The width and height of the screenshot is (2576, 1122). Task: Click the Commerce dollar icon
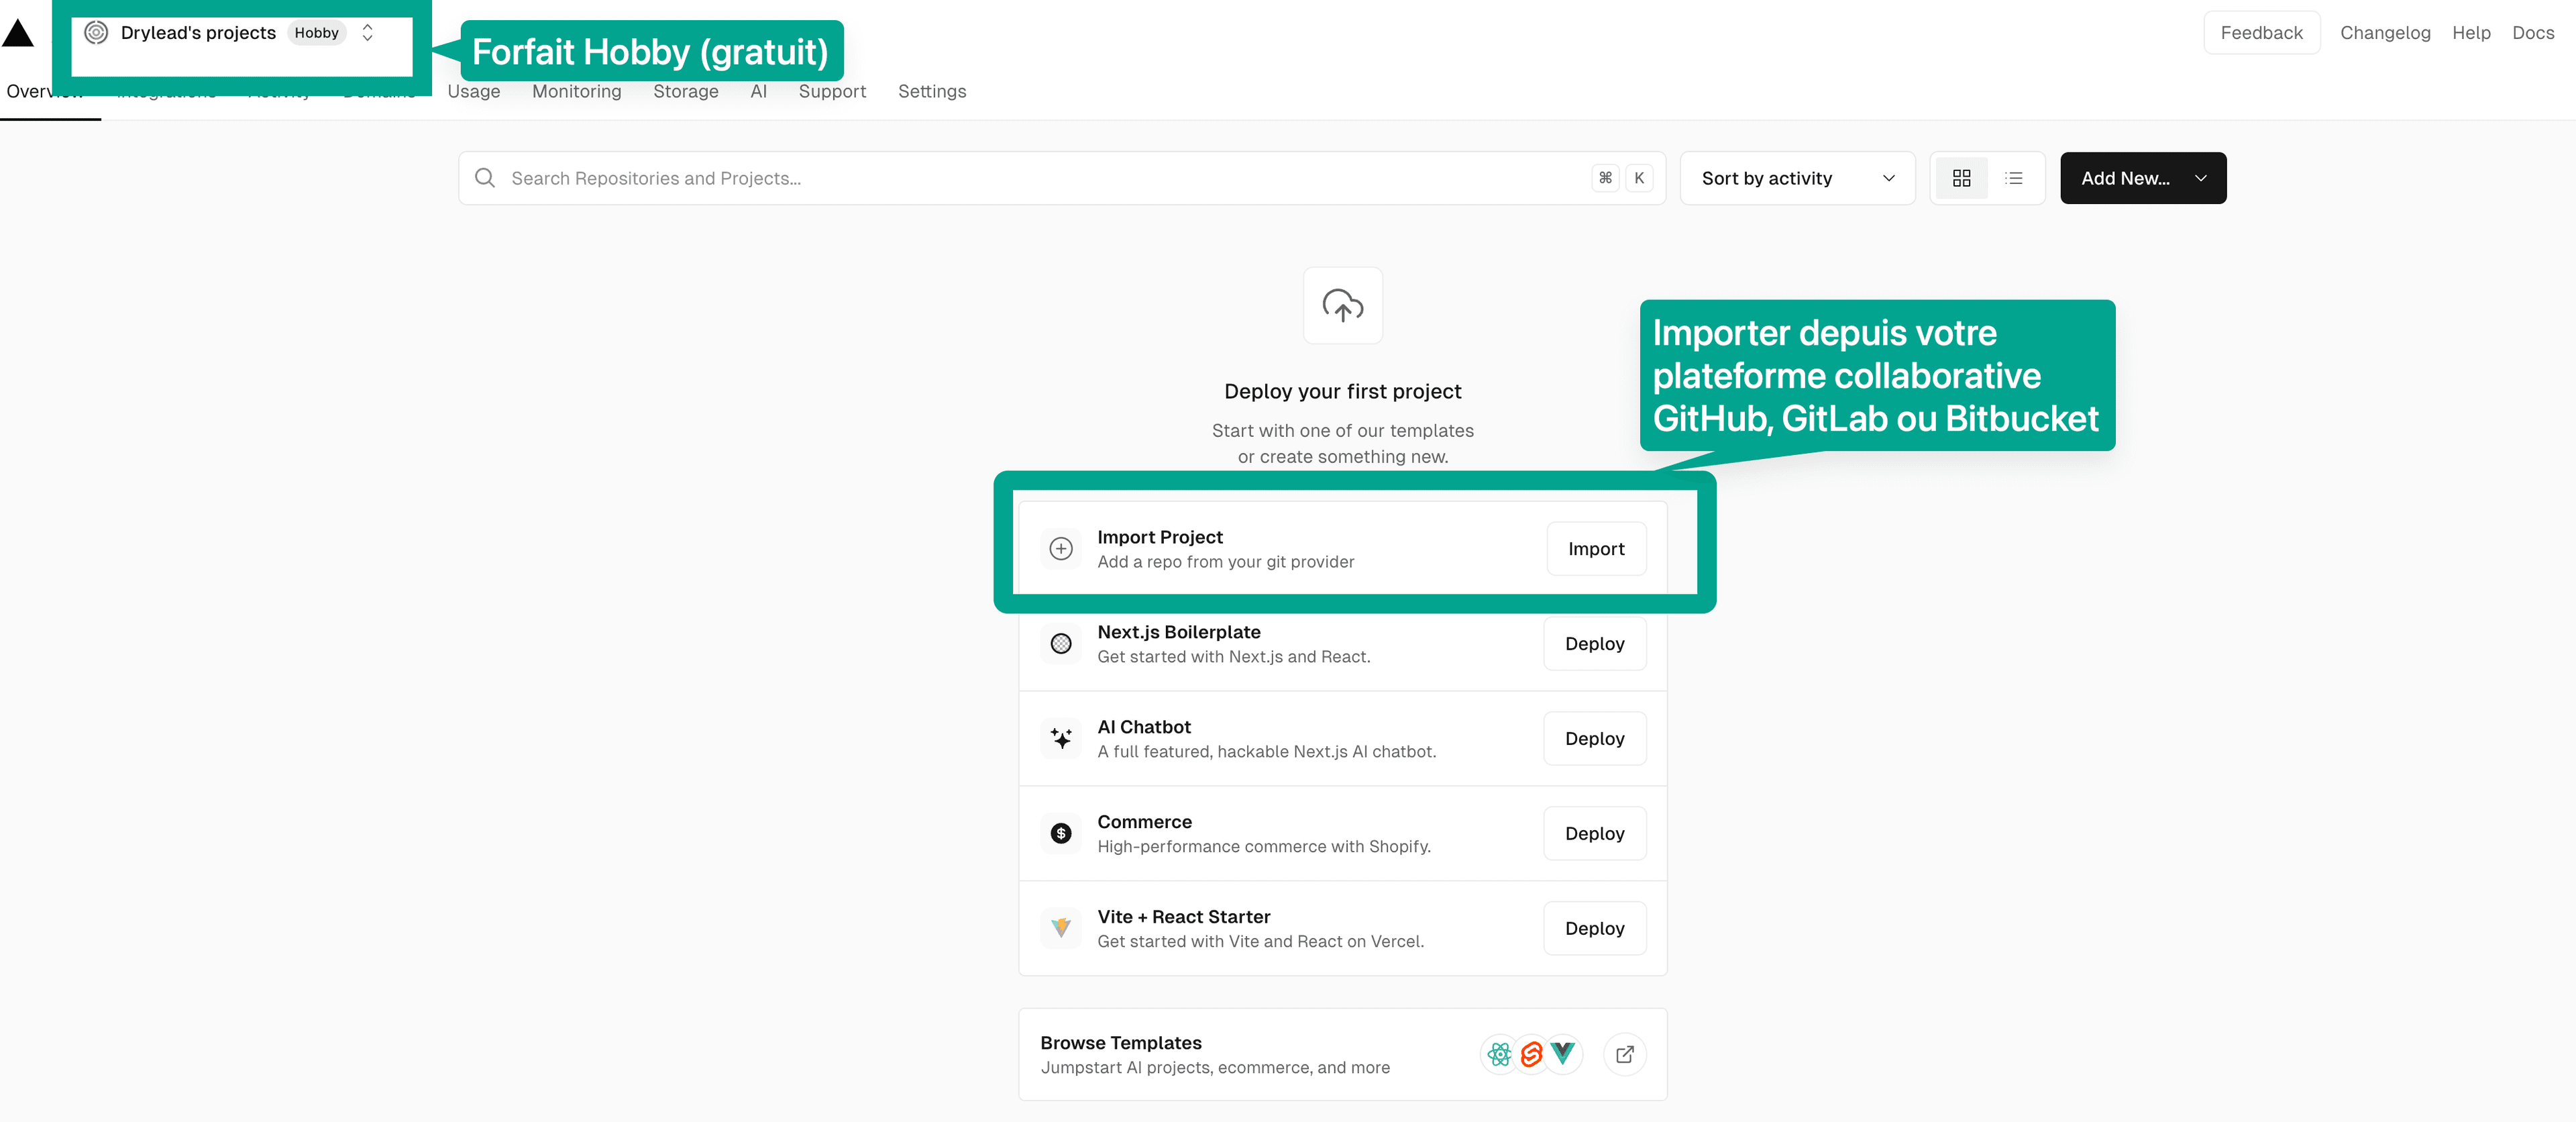[x=1061, y=834]
